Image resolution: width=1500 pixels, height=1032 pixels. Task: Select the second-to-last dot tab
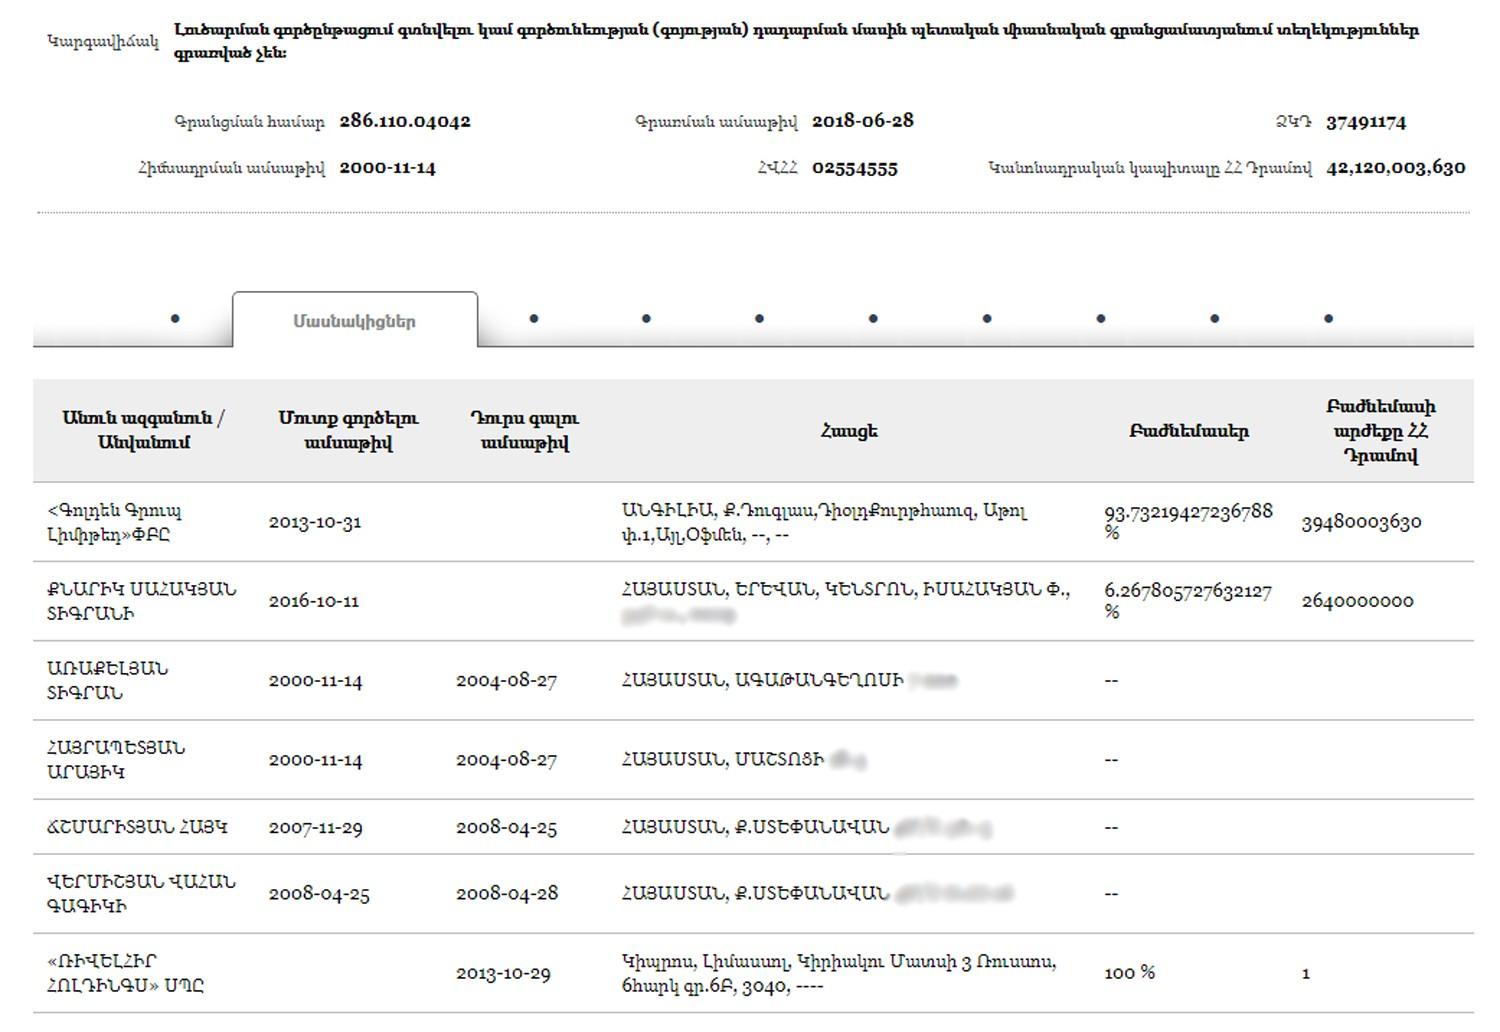[1214, 319]
